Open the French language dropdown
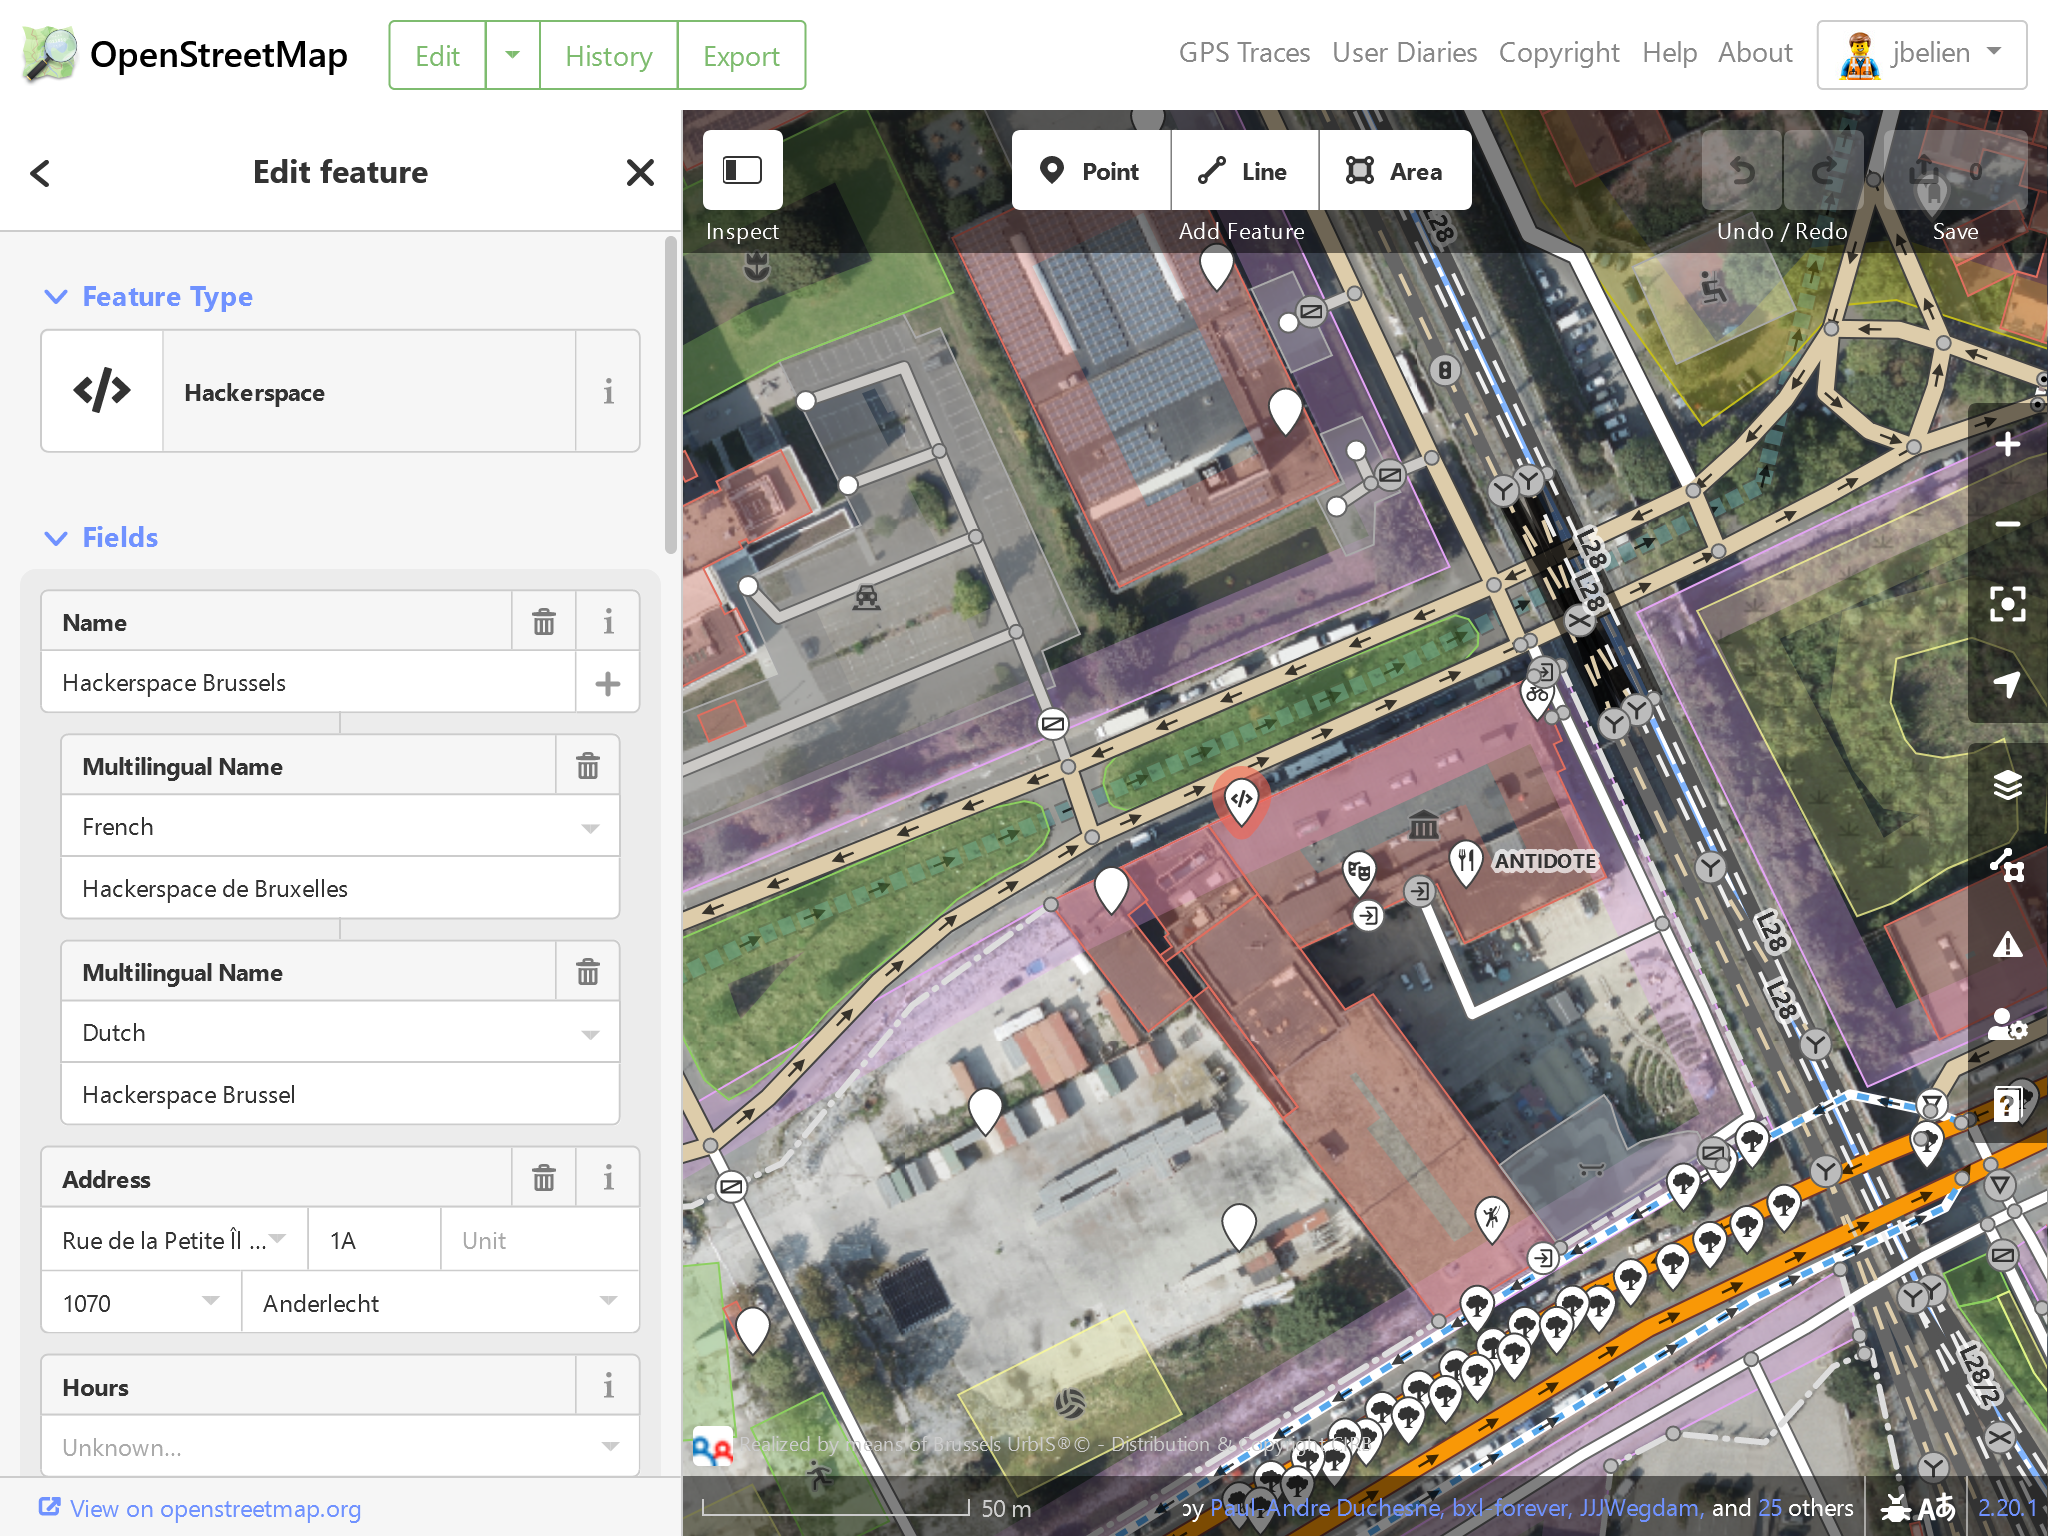 coord(590,828)
